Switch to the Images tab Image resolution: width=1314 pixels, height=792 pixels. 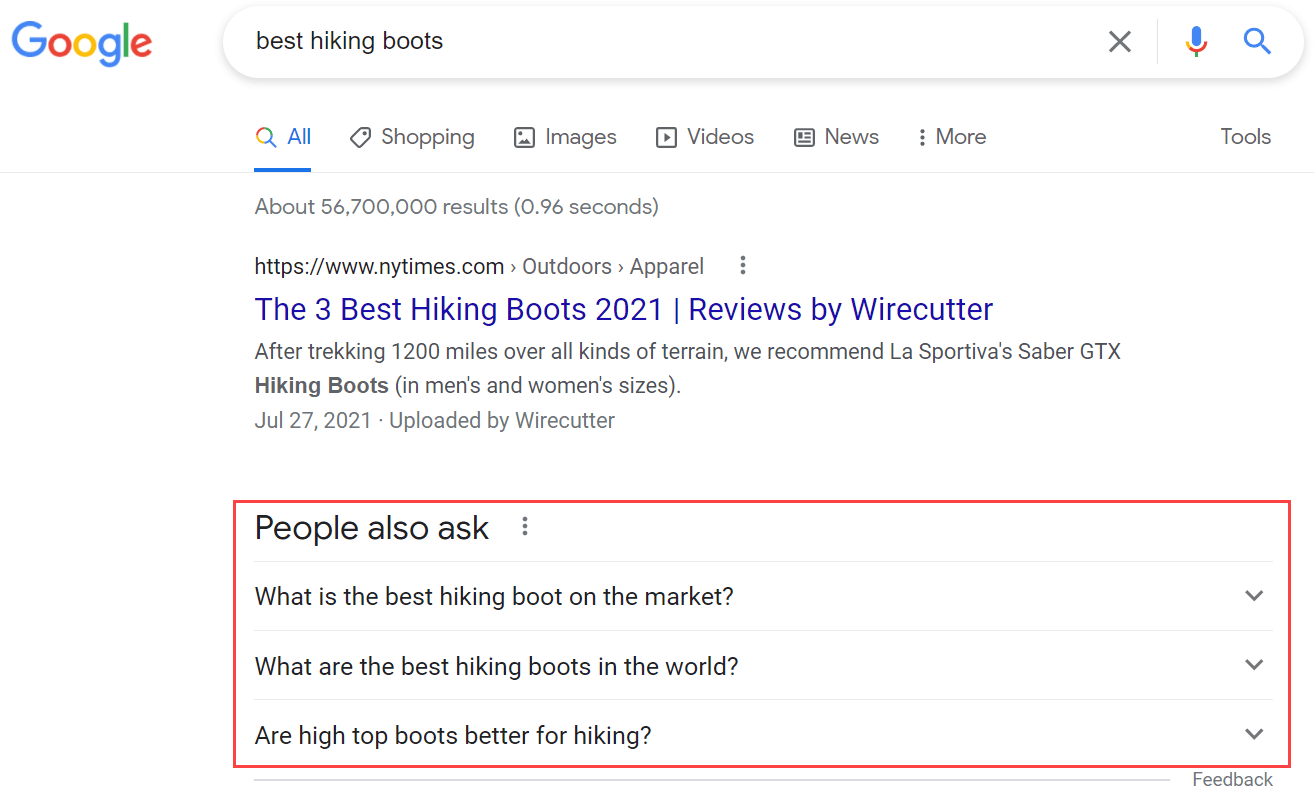(565, 137)
